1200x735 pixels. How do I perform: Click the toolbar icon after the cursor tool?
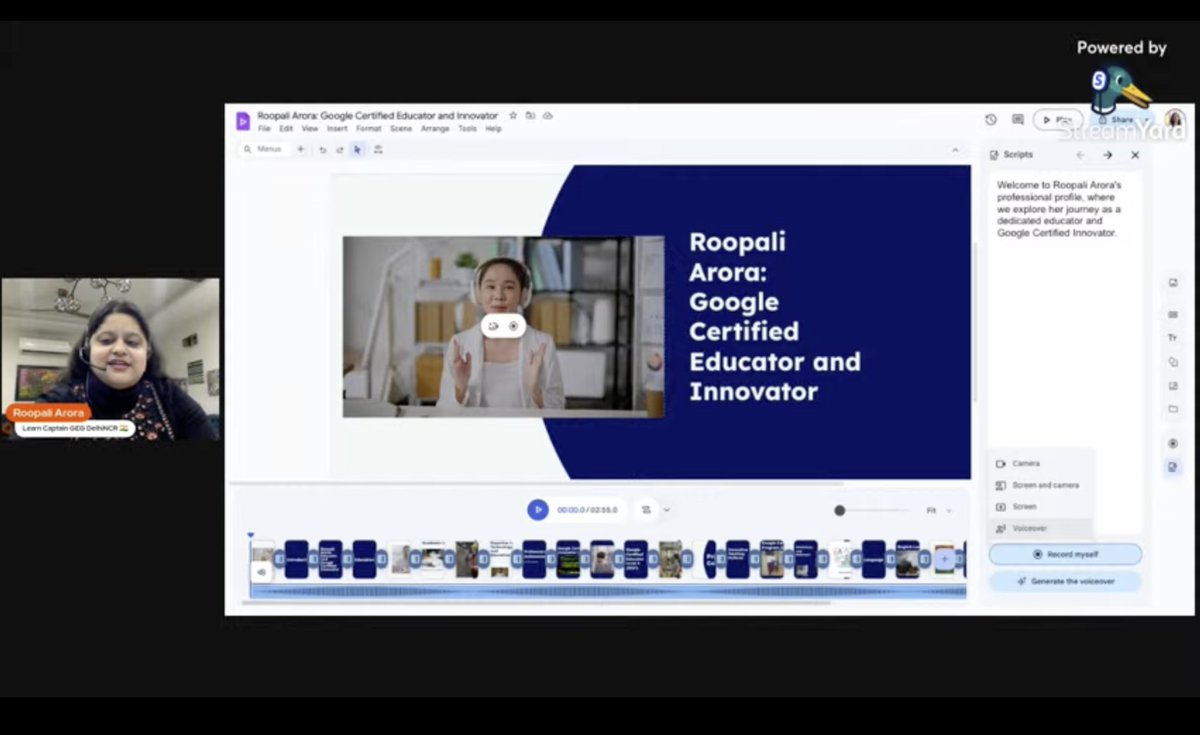[378, 149]
